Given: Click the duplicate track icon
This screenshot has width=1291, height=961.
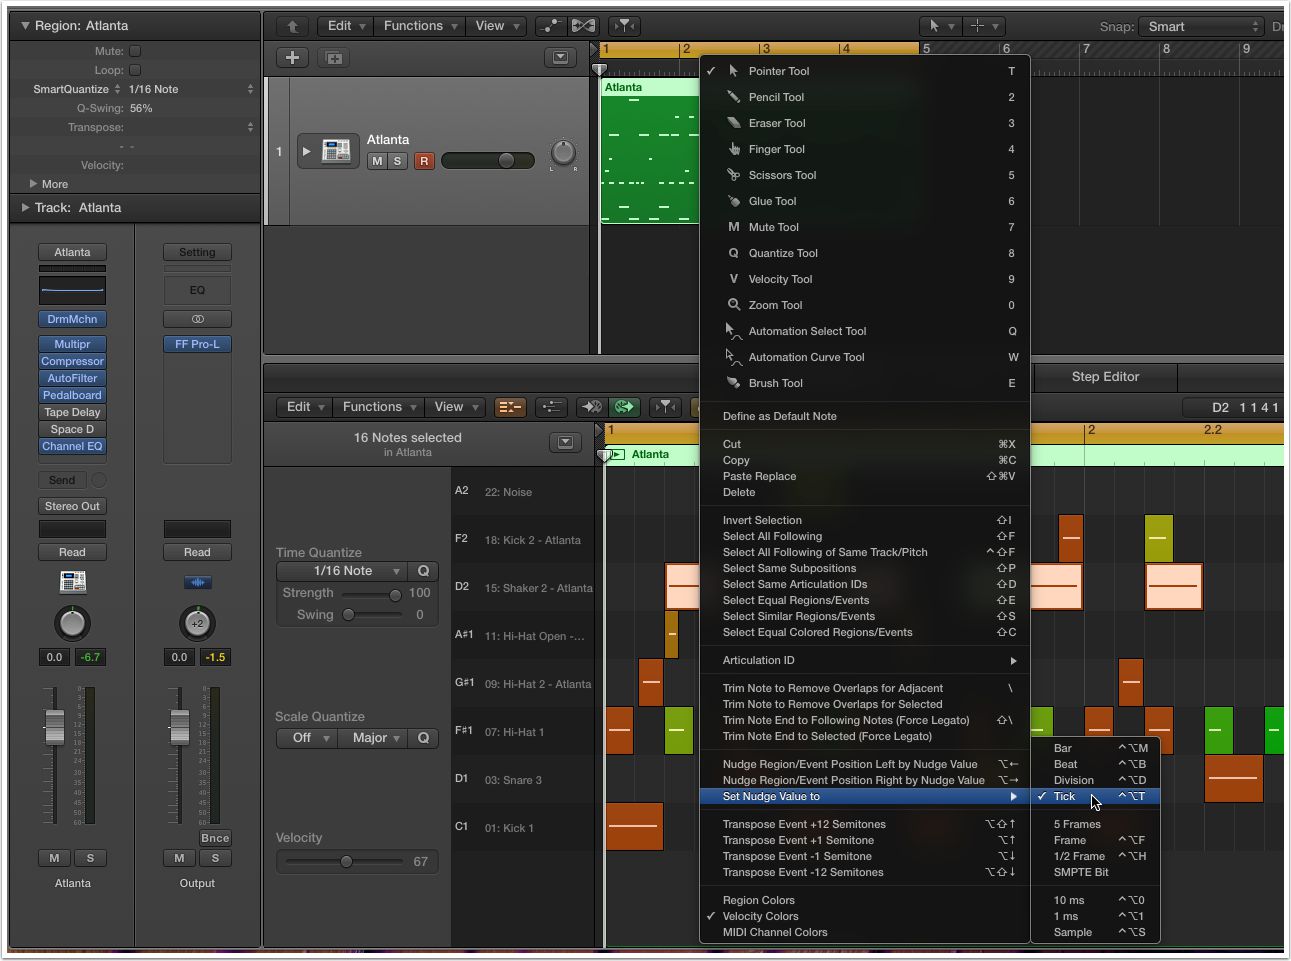Looking at the screenshot, I should click(334, 58).
